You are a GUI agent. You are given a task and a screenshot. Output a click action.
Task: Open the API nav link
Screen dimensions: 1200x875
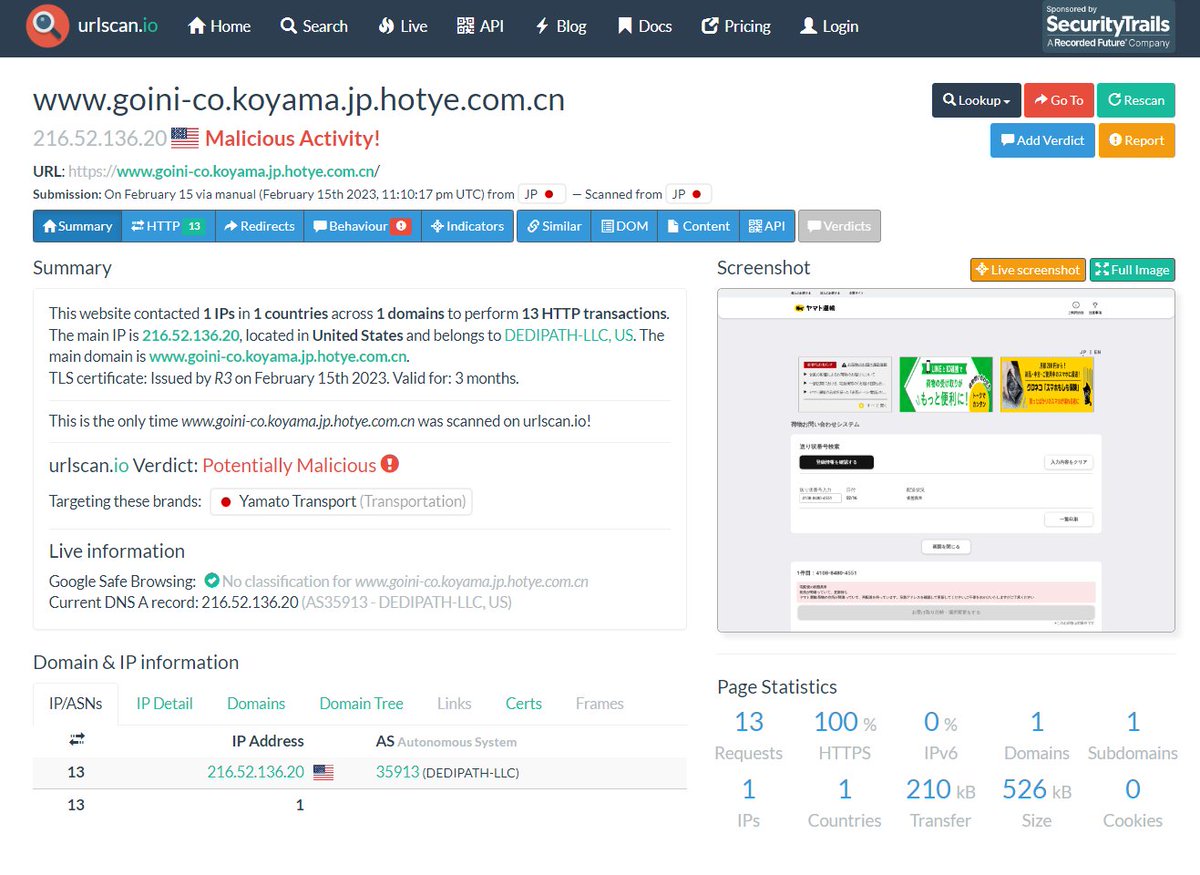[480, 26]
